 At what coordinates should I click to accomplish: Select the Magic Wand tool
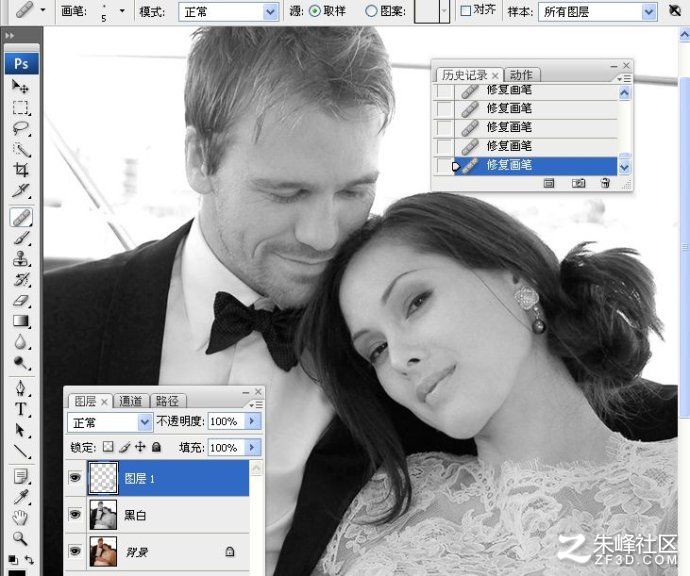[x=20, y=150]
